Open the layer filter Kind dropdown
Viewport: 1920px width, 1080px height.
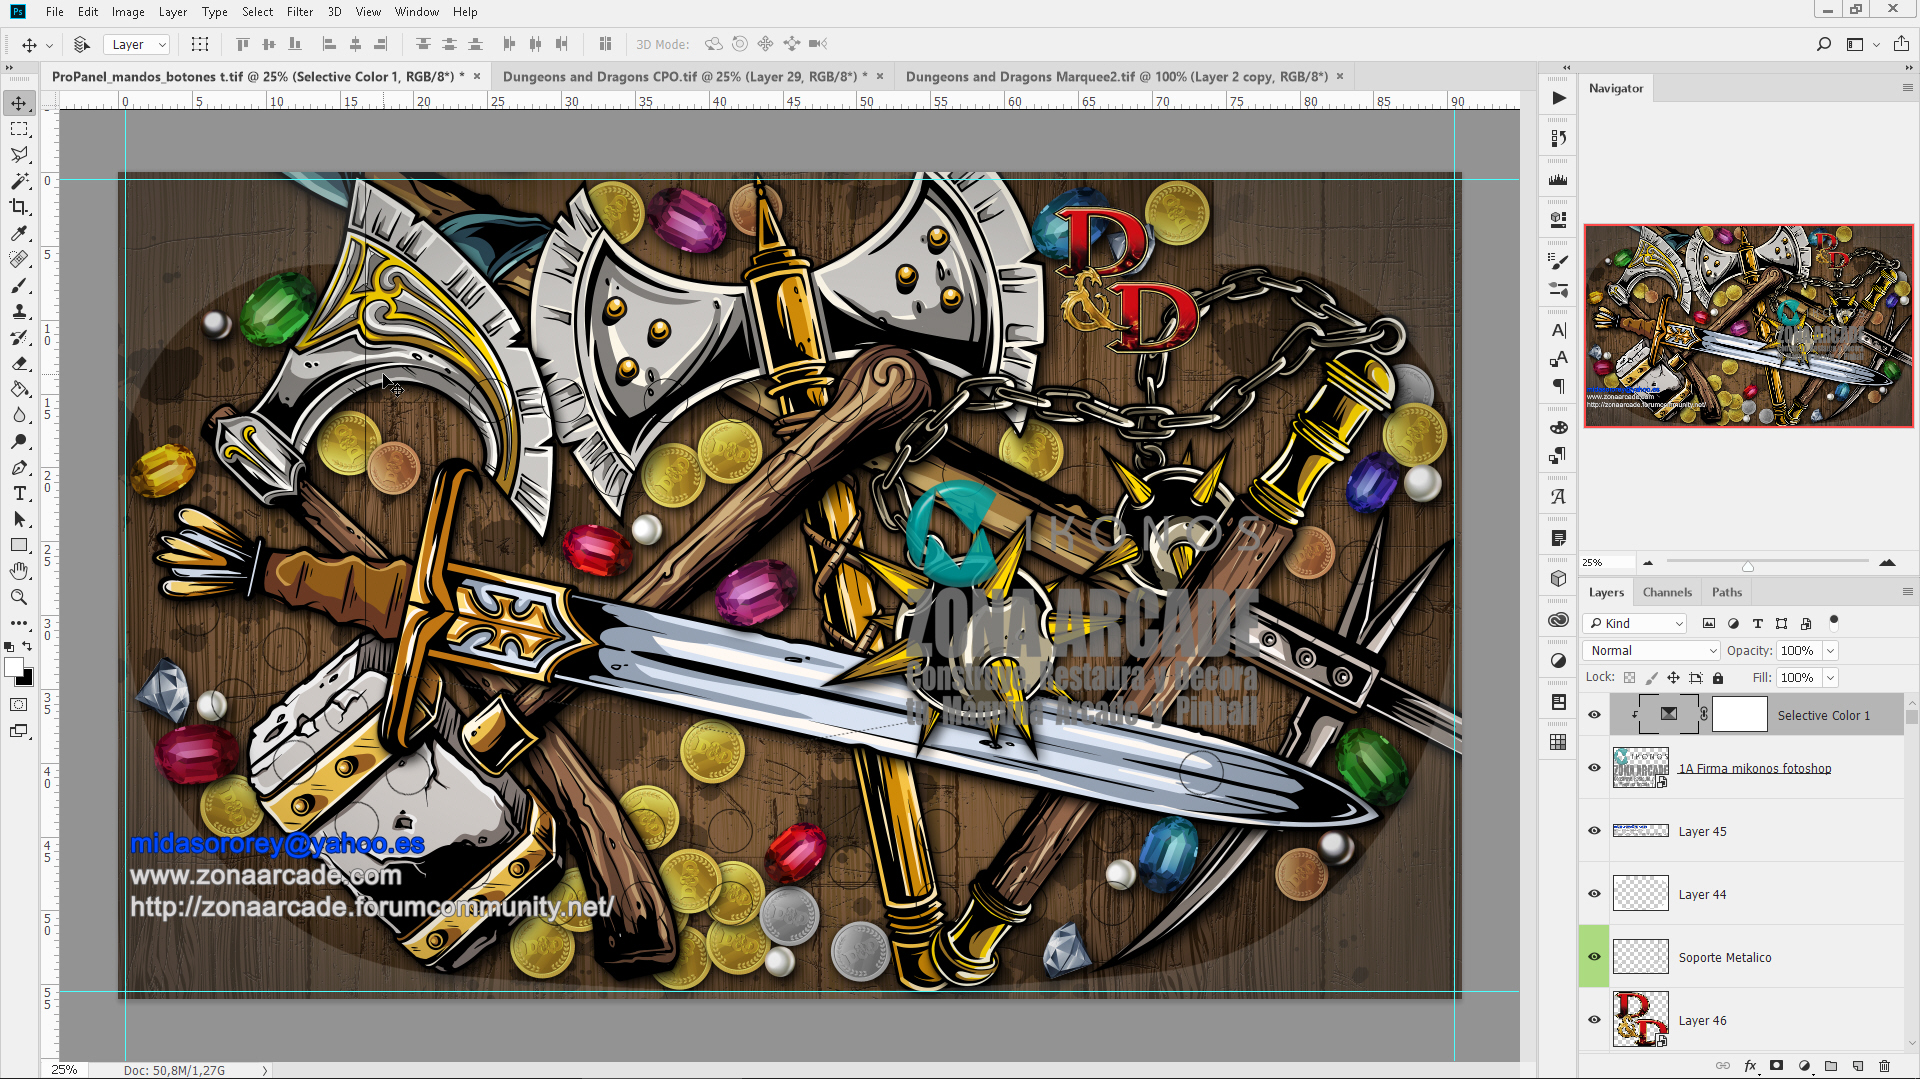click(1634, 623)
